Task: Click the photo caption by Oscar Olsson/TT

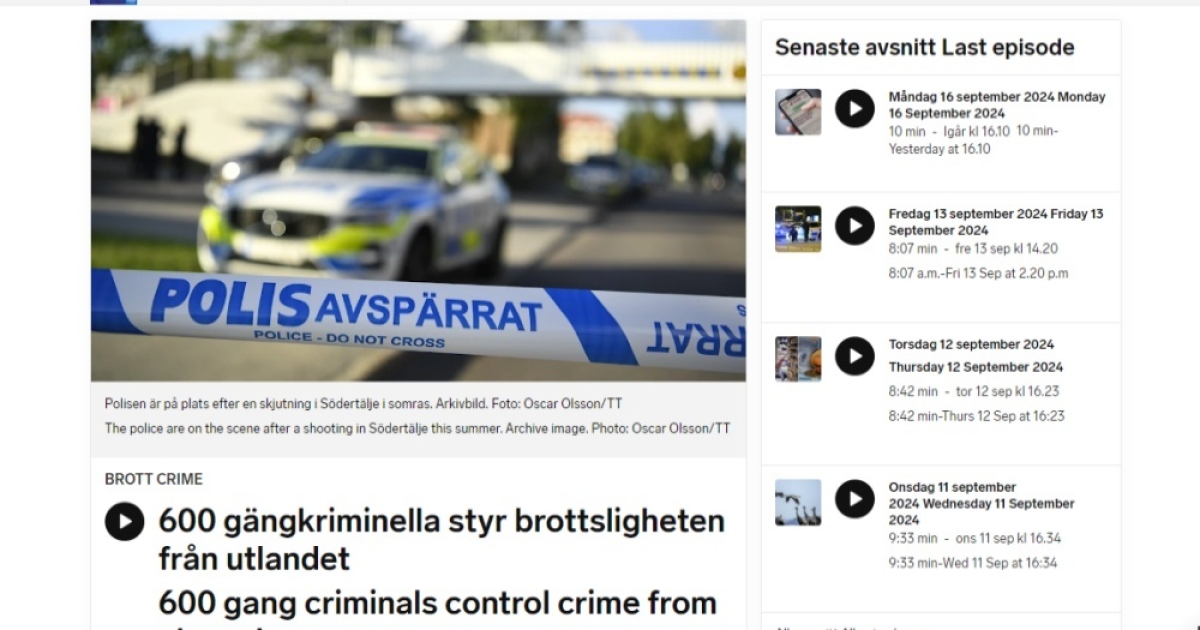Action: tap(418, 416)
